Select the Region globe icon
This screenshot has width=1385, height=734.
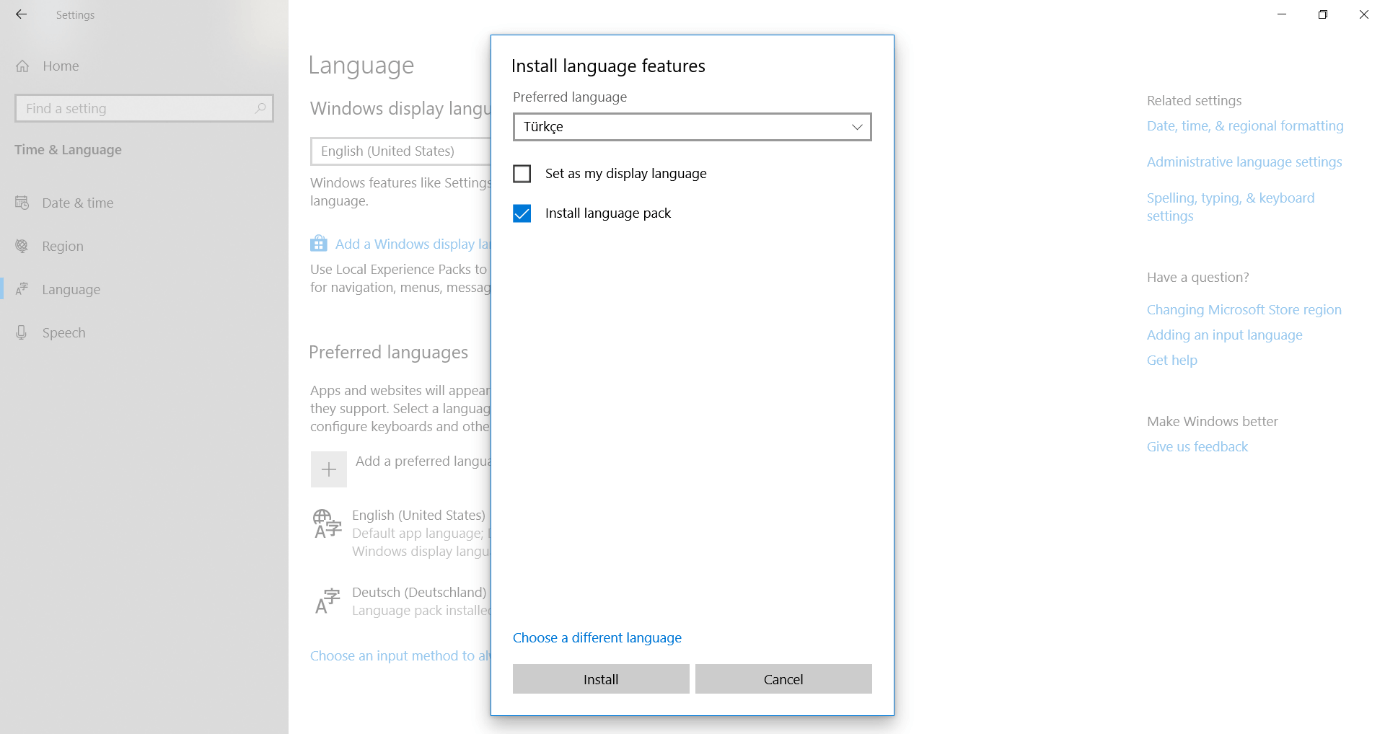pyautogui.click(x=22, y=246)
